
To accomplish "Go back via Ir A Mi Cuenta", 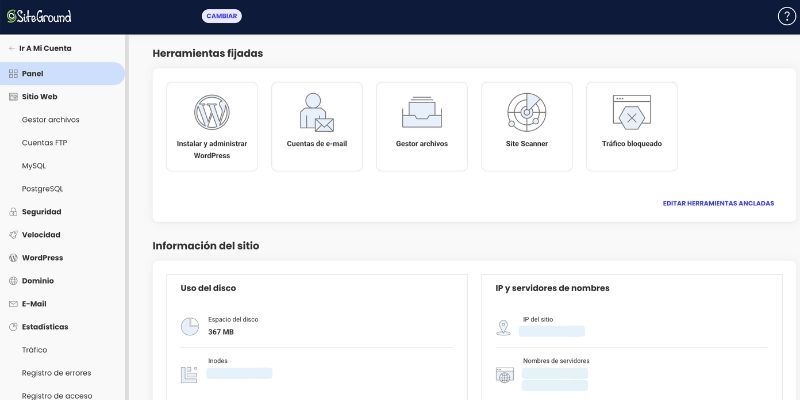I will (x=45, y=48).
